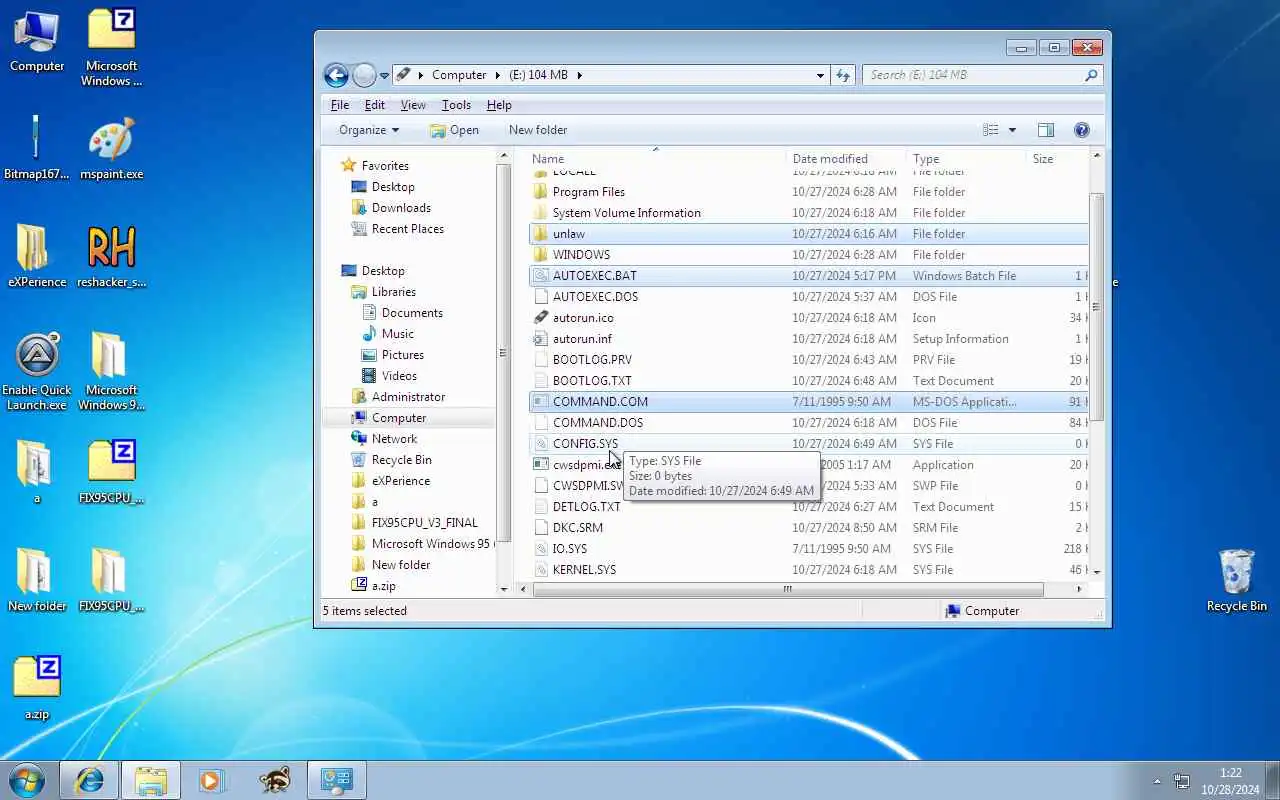1280x800 pixels.
Task: Click the Forward navigation arrow
Action: [364, 75]
